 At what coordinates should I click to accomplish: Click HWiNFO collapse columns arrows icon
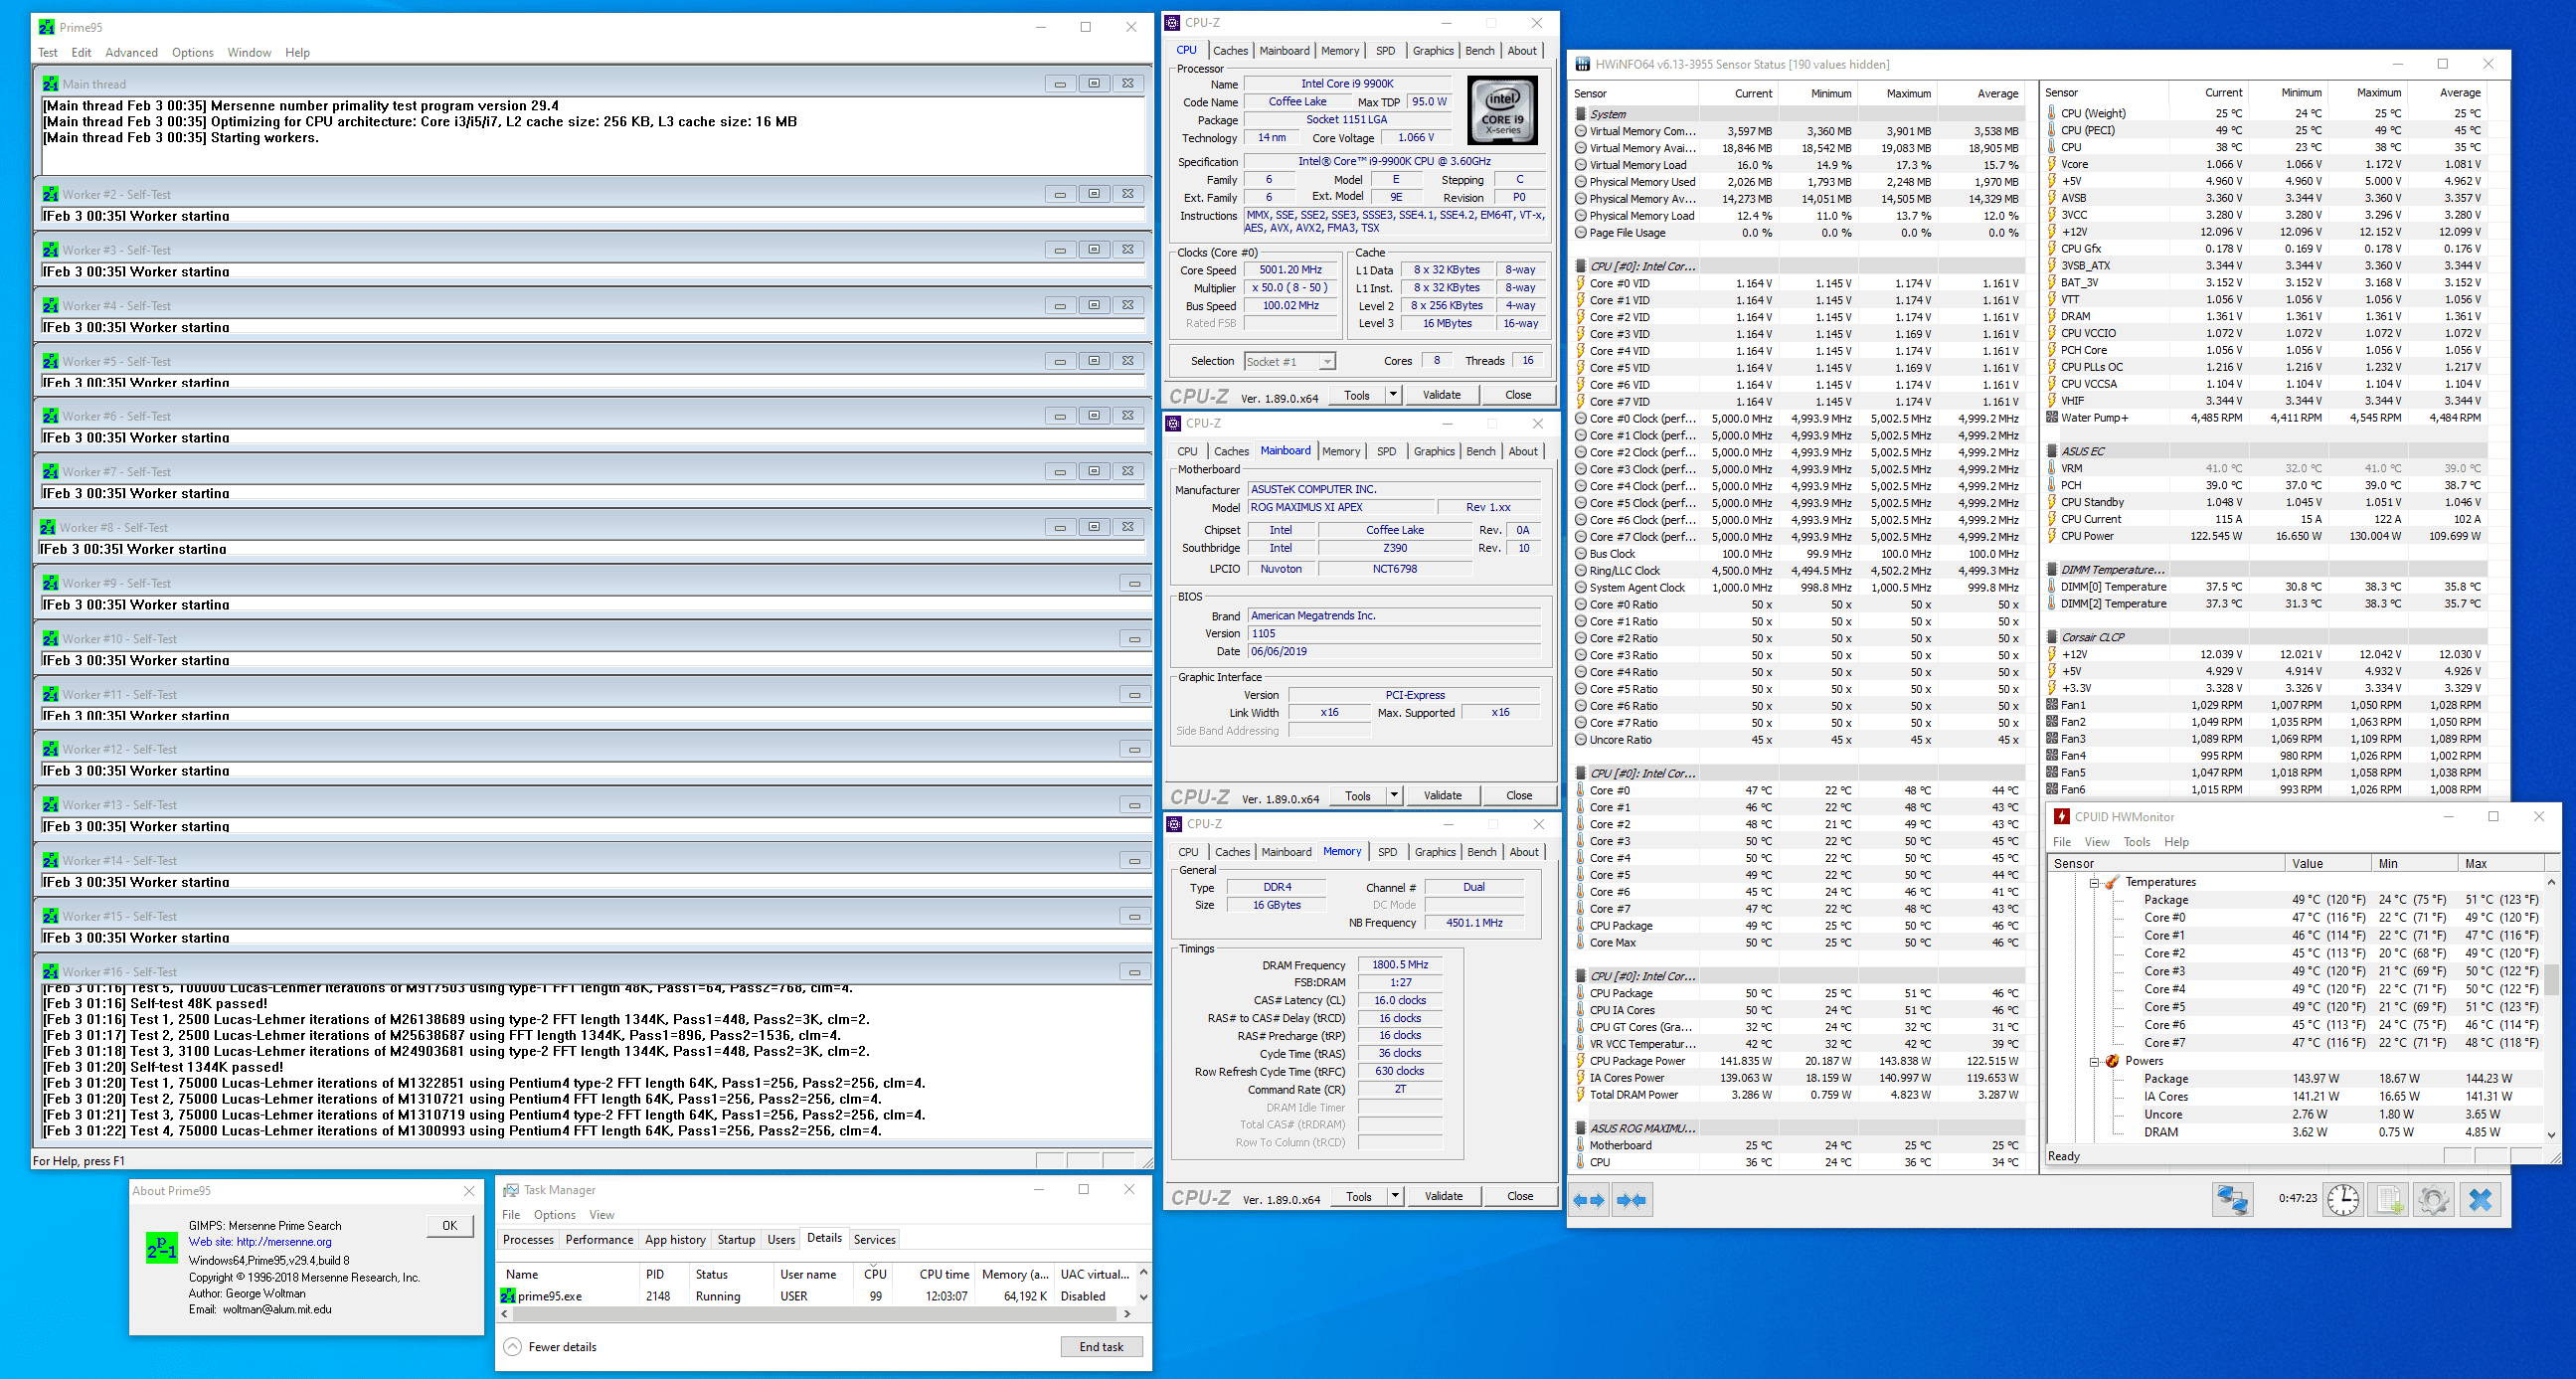tap(1632, 1200)
